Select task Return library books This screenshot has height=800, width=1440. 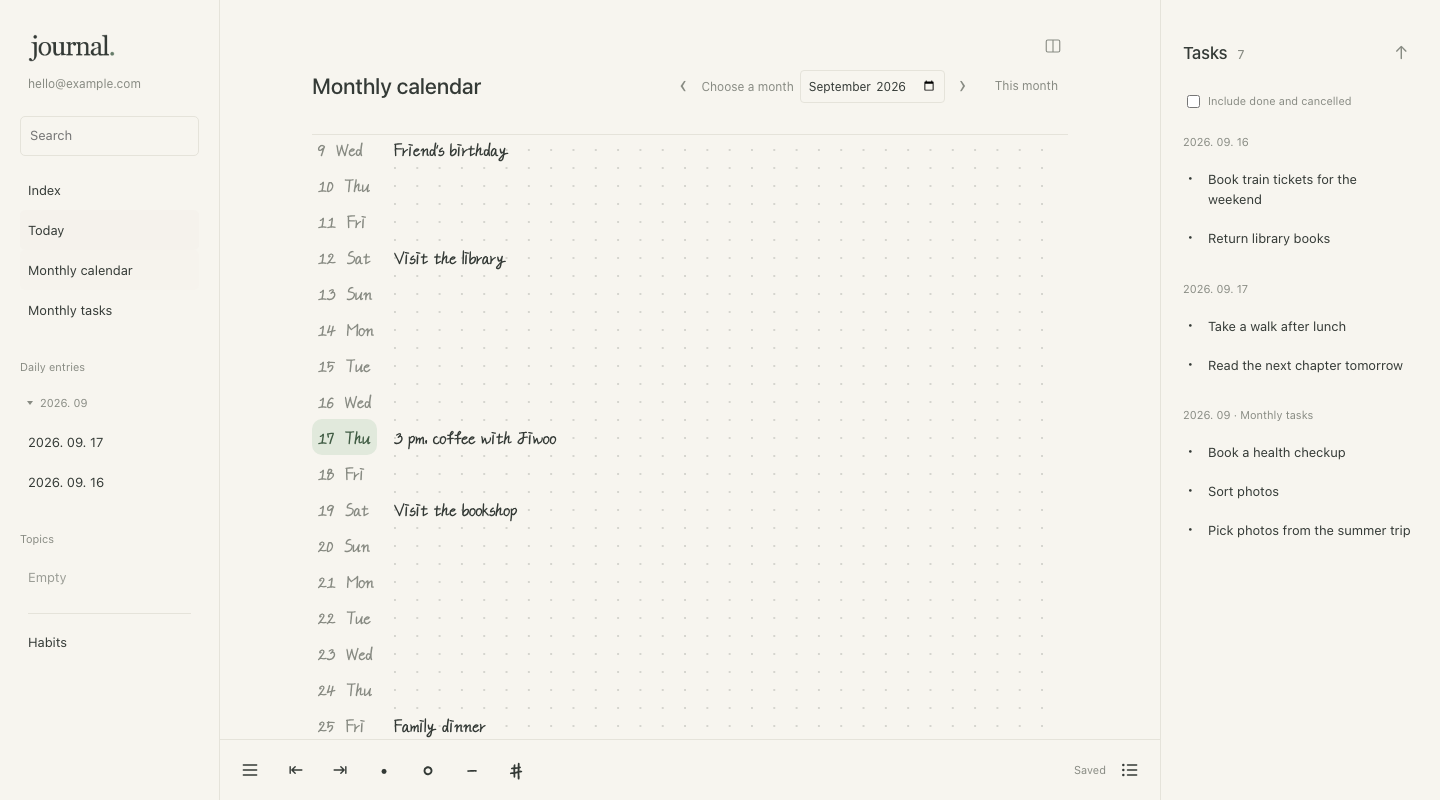point(1269,238)
